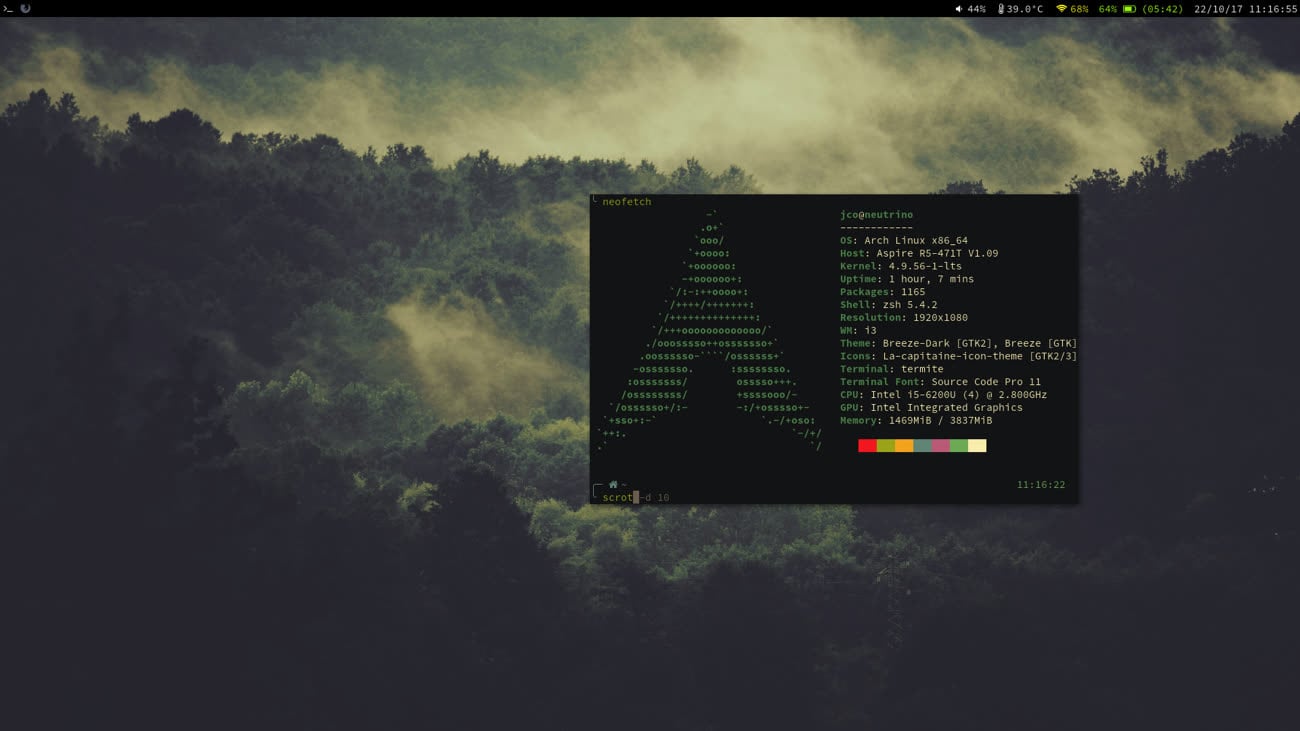Click the terminal cursor after 'scrot'
Viewport: 1300px width, 731px height.
coord(636,497)
